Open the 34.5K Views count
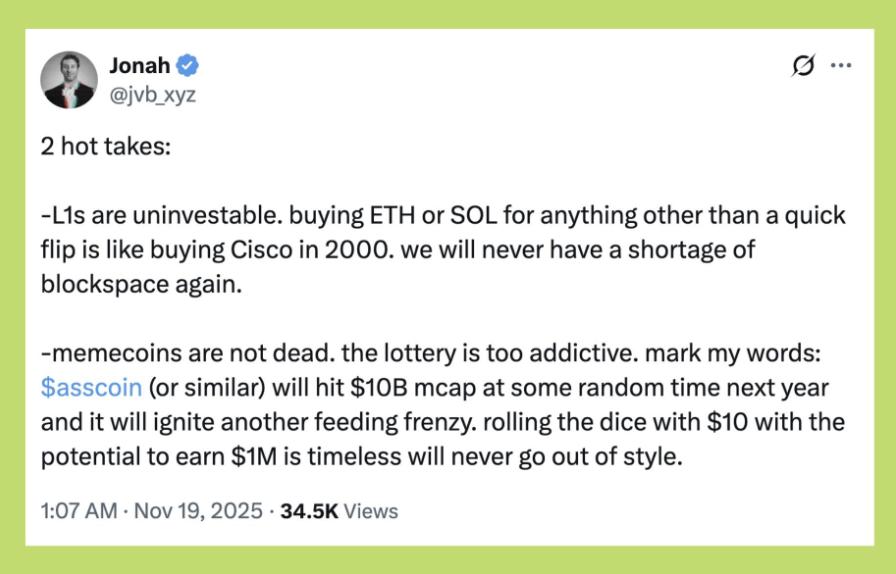This screenshot has height=574, width=896. [339, 511]
